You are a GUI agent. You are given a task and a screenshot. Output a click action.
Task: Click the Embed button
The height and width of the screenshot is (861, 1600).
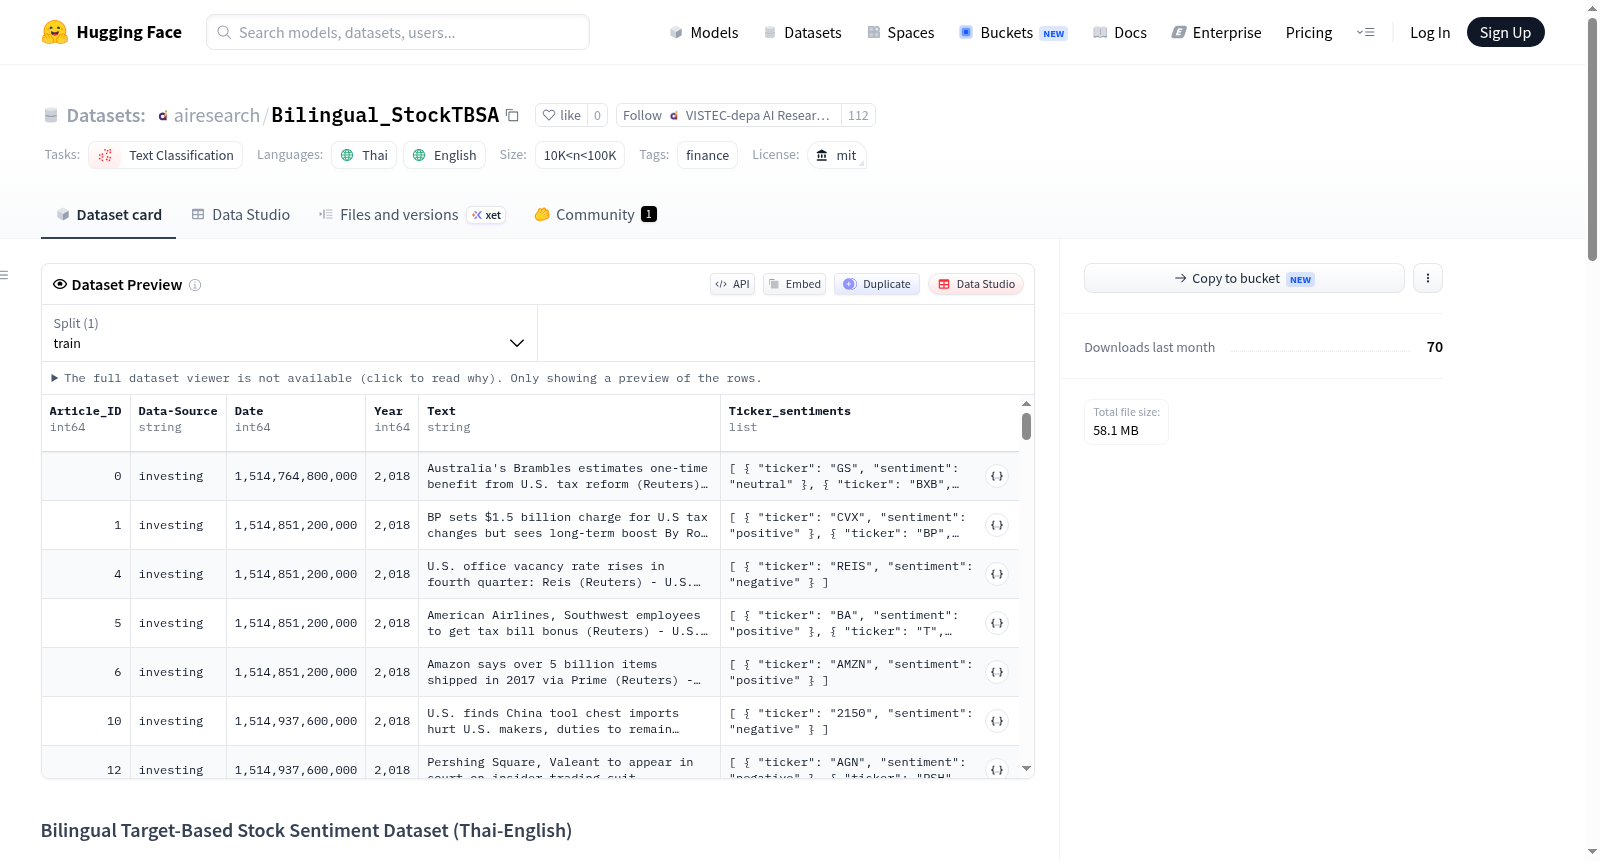(x=795, y=284)
